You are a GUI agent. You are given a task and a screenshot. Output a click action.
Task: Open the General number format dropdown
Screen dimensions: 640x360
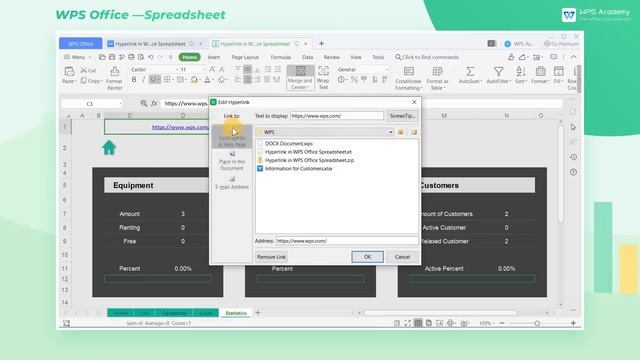[386, 70]
